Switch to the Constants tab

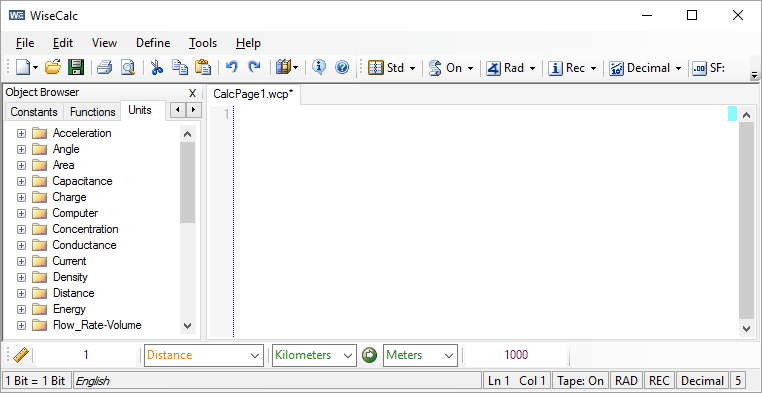pyautogui.click(x=34, y=112)
